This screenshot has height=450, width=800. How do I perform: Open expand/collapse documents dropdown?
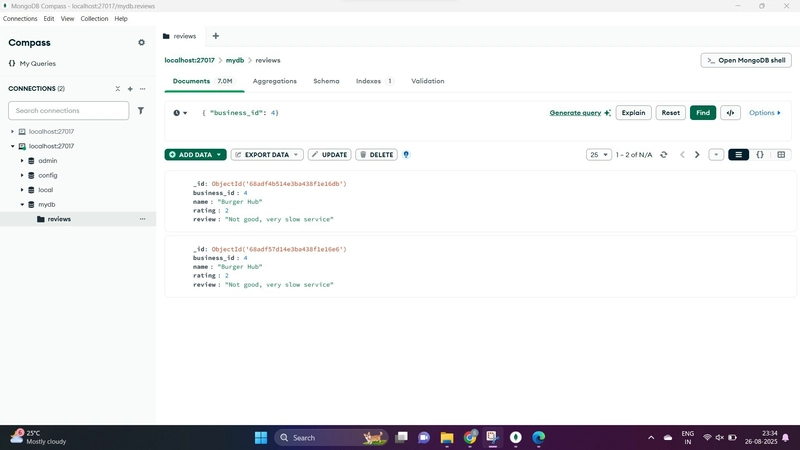pyautogui.click(x=716, y=155)
